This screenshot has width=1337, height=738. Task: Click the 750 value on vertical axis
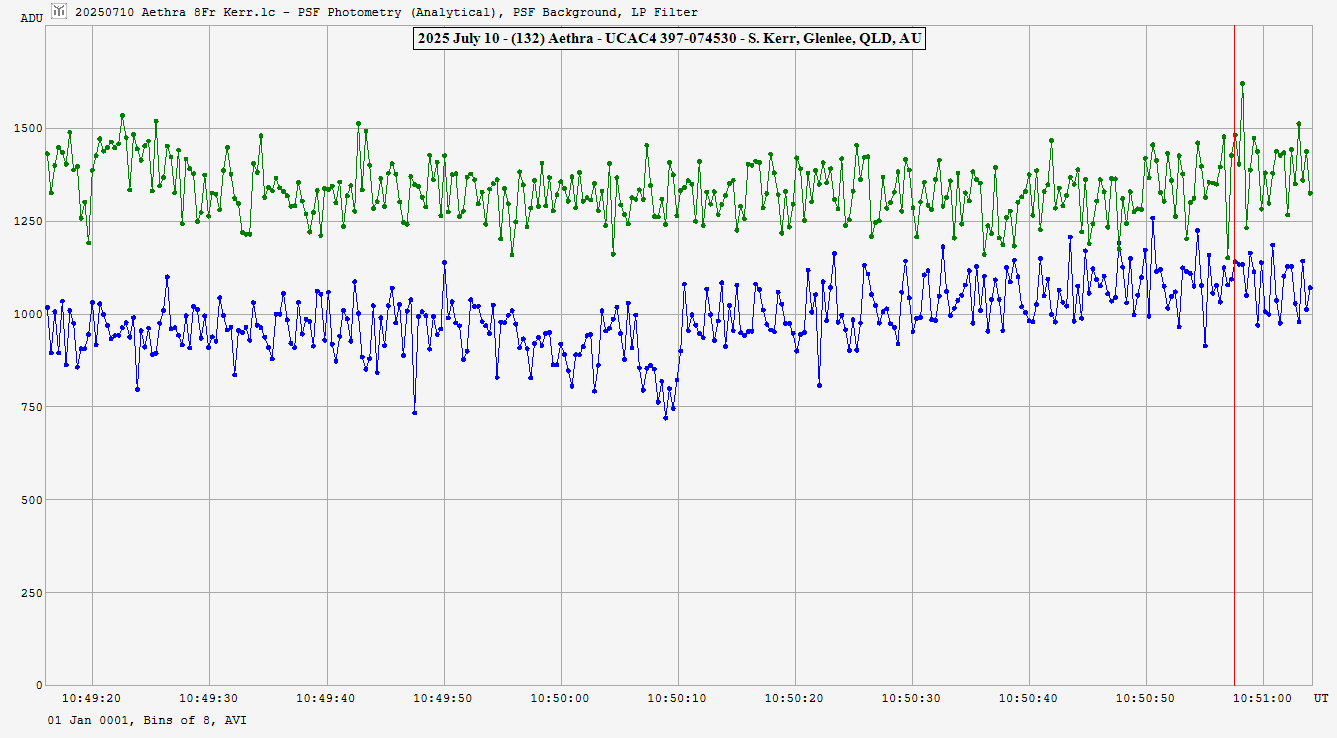pyautogui.click(x=31, y=407)
